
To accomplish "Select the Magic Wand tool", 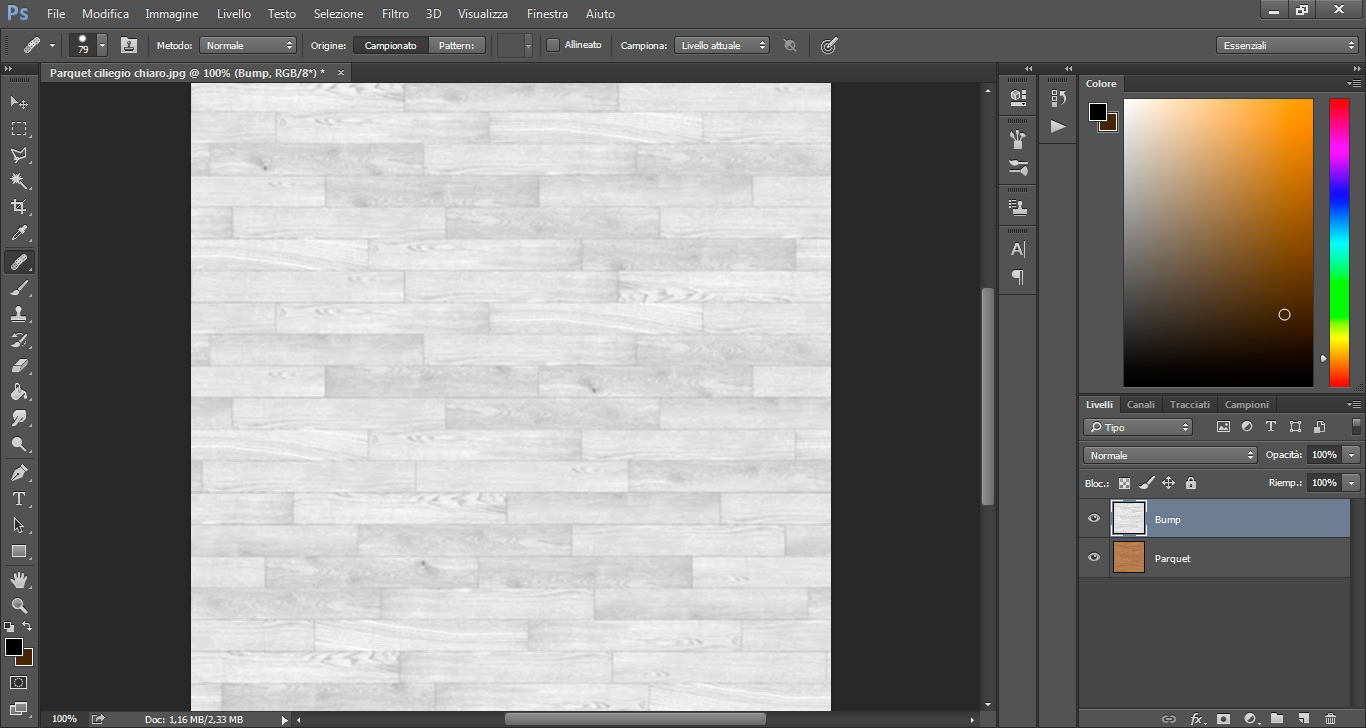I will pyautogui.click(x=19, y=181).
